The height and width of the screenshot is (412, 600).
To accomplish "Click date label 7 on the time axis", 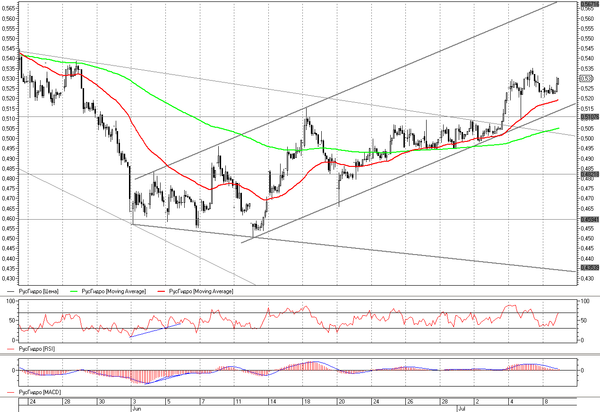I will point(203,402).
